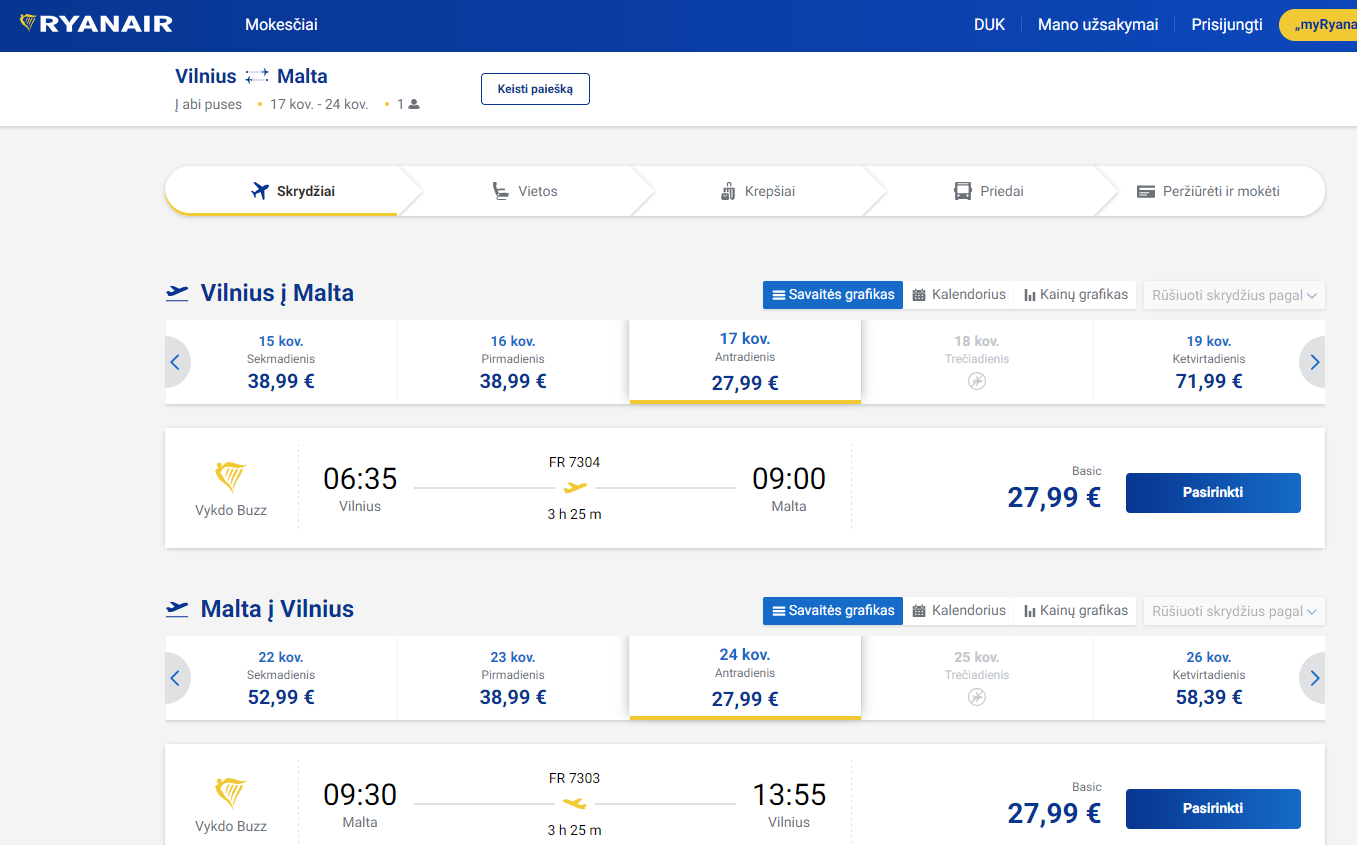
Task: Click the Krepšiai luggage step icon
Action: point(728,191)
